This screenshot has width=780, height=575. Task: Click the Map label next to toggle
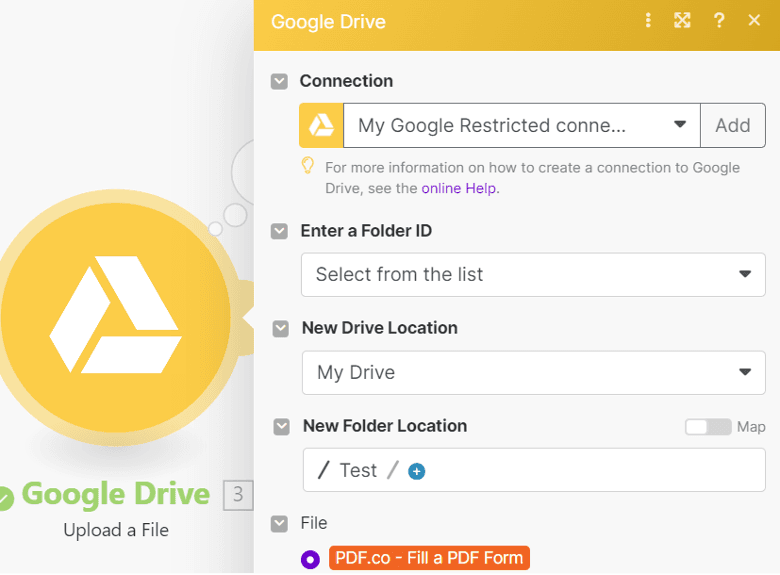751,427
